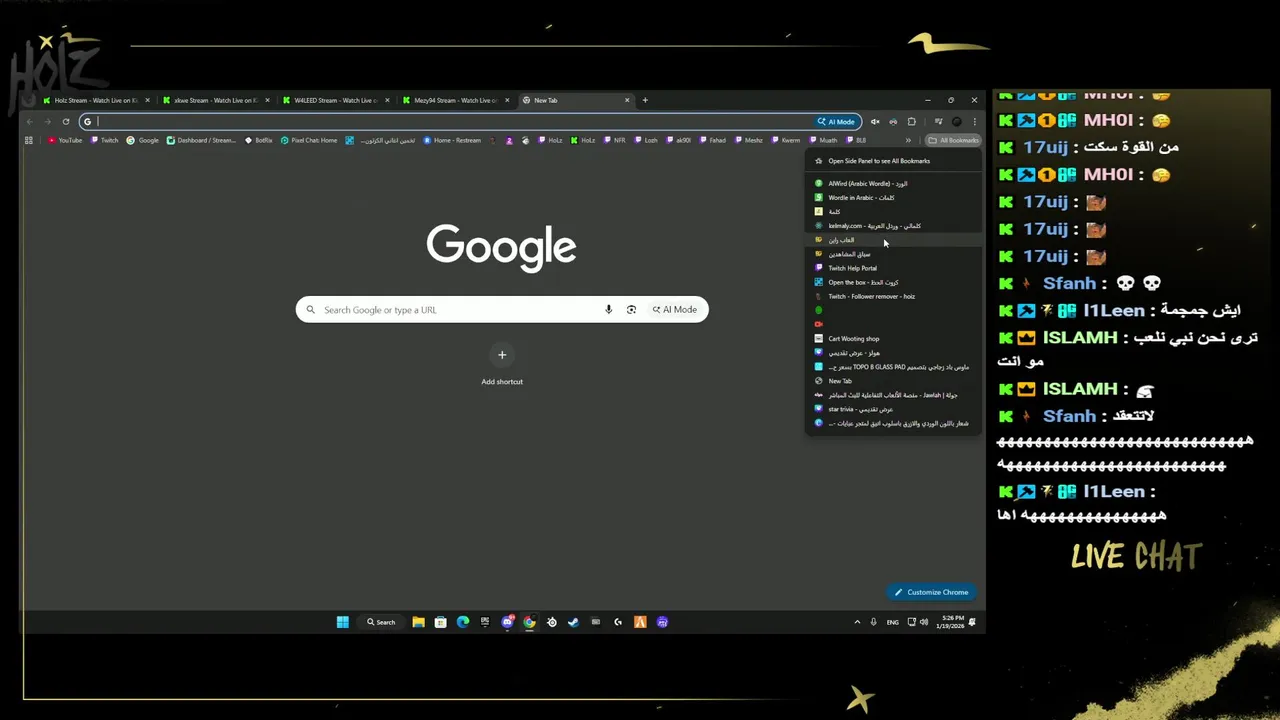Screen dimensions: 1280x720
Task: Click the browser back arrow
Action: point(30,122)
